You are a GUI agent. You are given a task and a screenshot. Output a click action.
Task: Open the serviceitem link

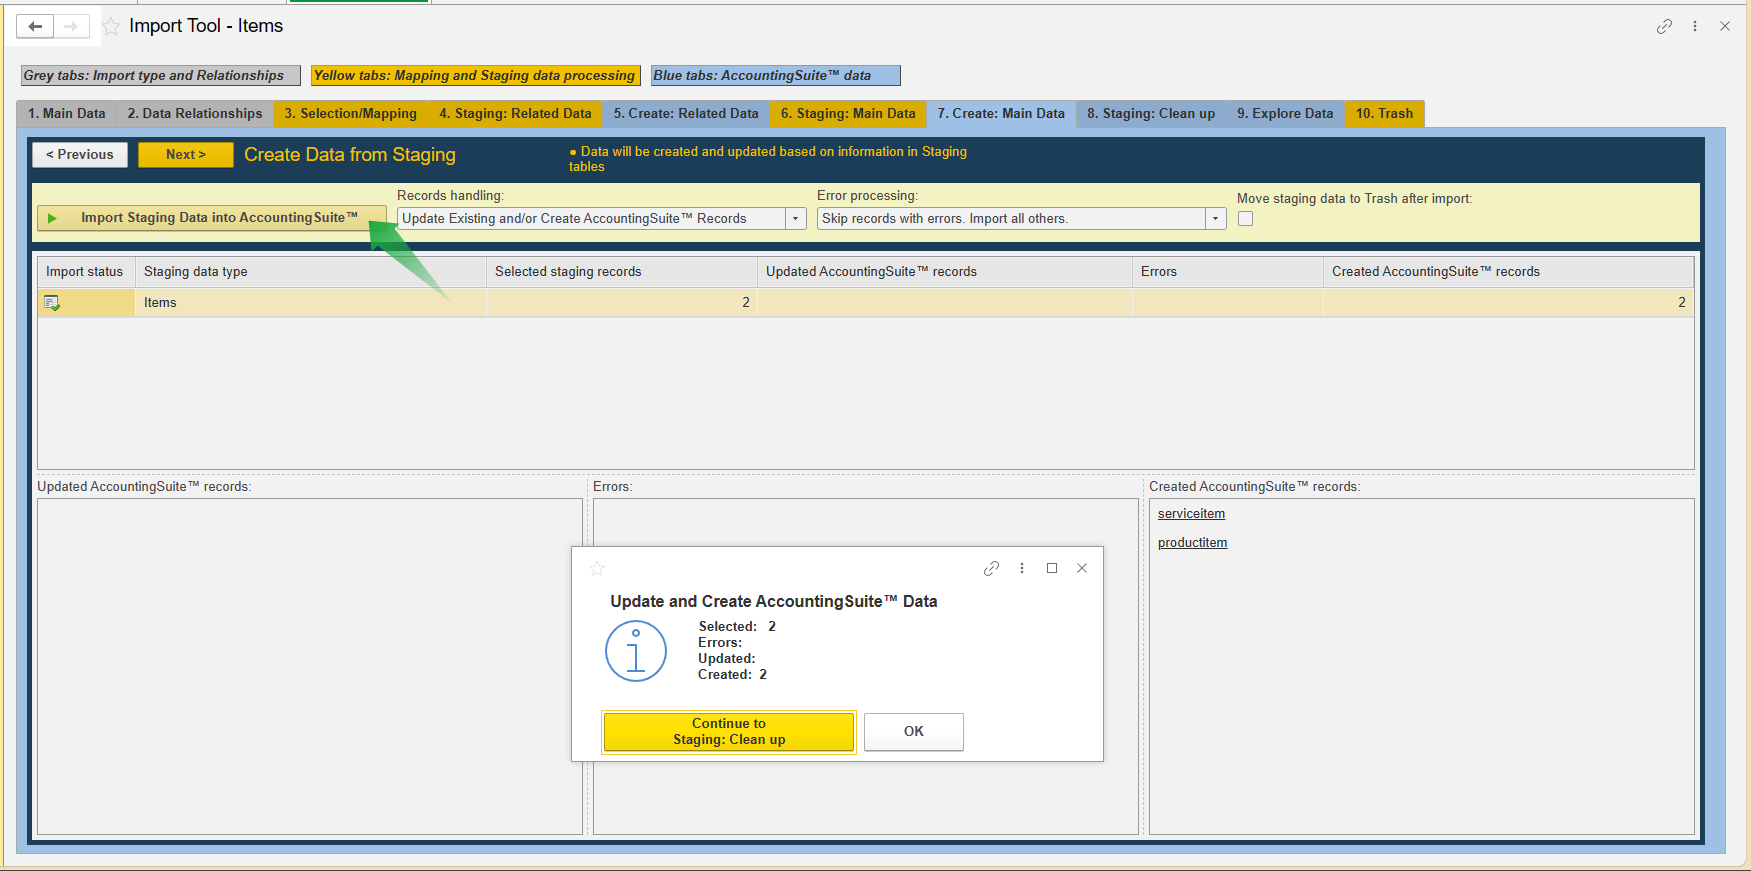tap(1191, 514)
